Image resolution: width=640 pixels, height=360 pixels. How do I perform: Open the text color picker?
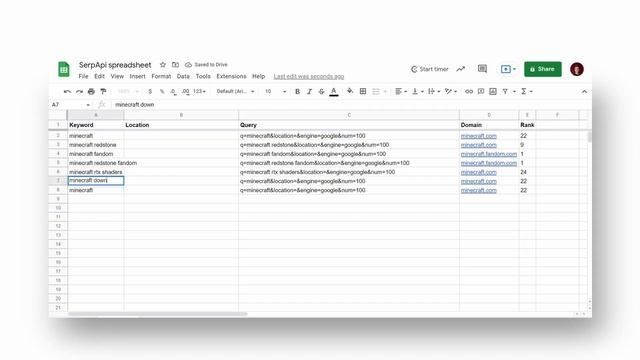[333, 91]
